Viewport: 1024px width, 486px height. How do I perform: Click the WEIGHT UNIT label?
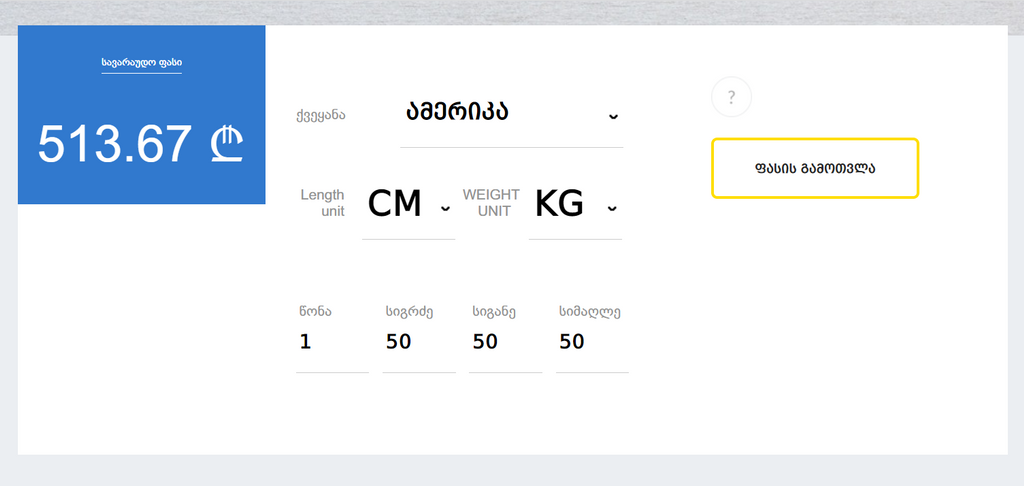491,203
